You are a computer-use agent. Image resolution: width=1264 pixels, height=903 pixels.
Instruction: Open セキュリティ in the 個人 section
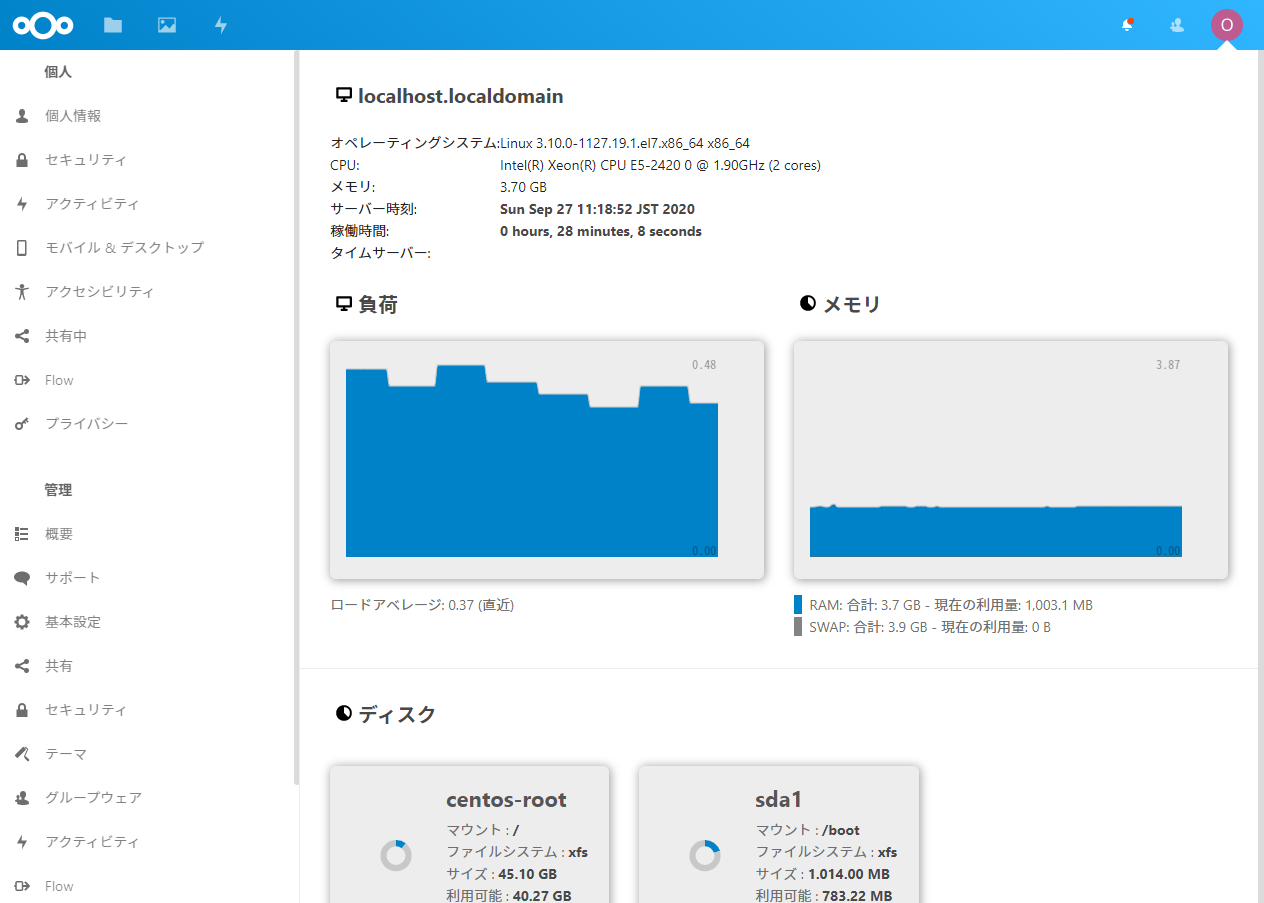click(86, 160)
